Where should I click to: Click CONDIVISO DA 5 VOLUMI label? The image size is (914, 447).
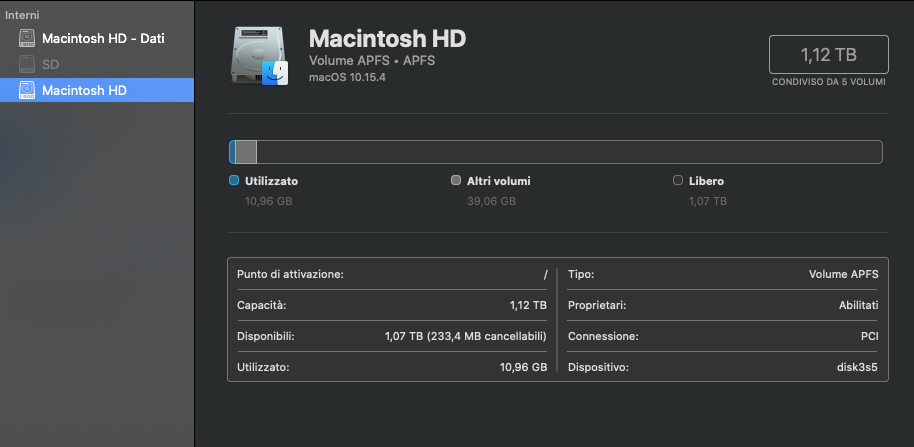point(829,82)
